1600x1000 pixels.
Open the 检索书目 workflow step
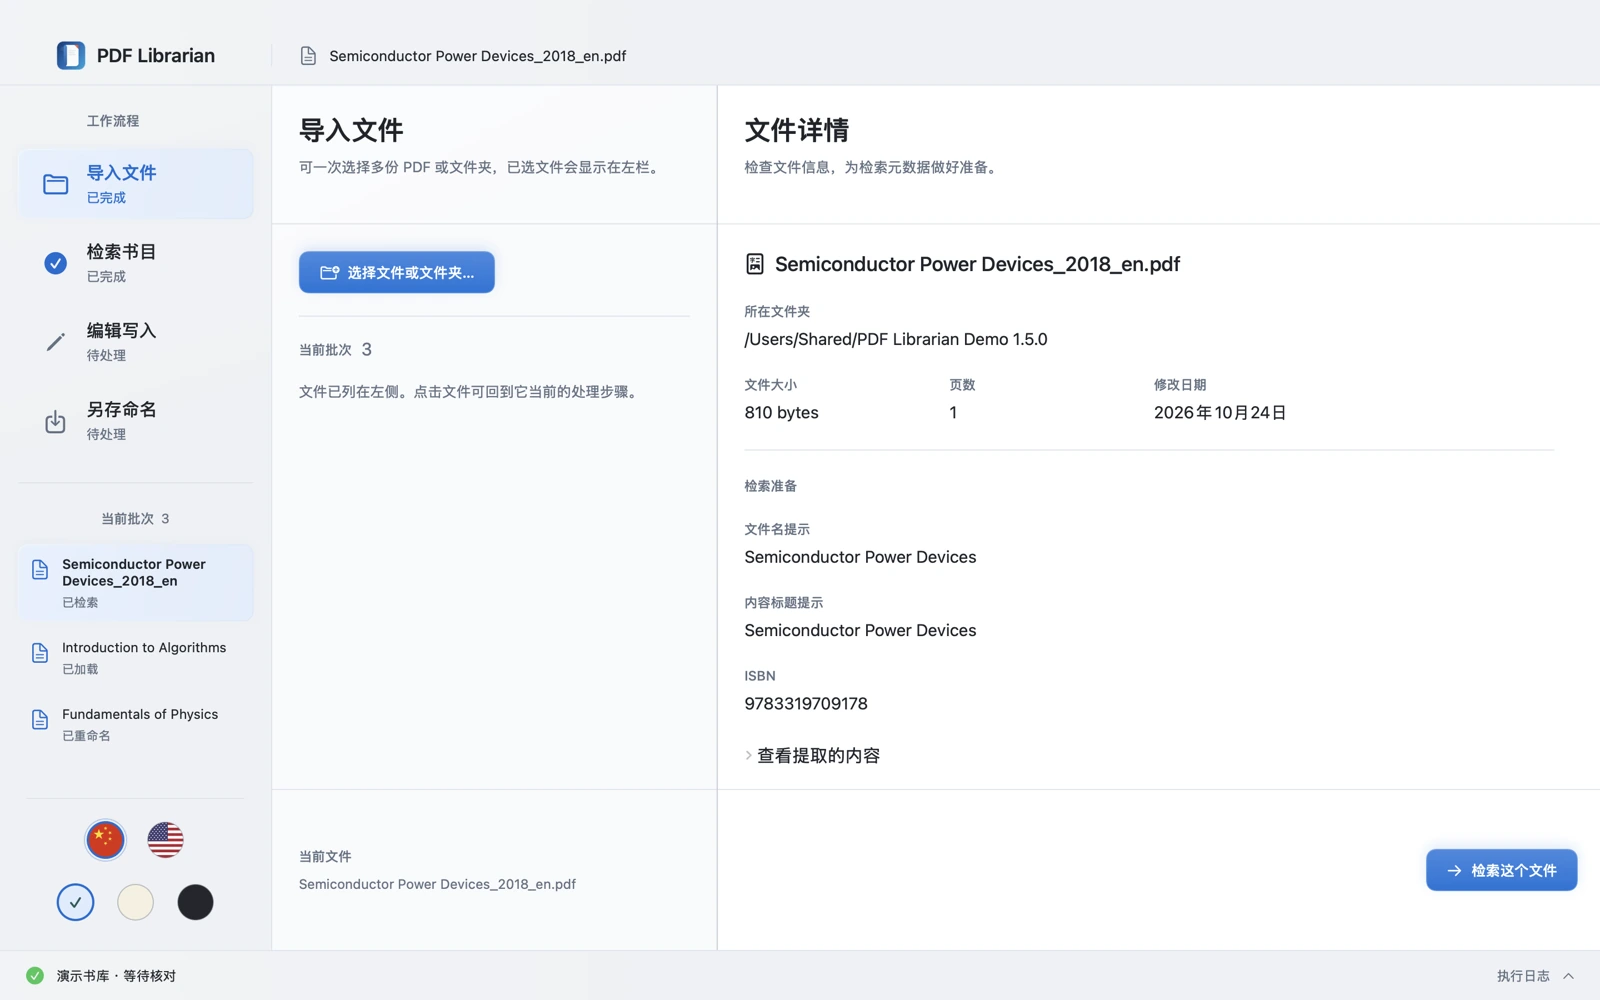click(136, 263)
